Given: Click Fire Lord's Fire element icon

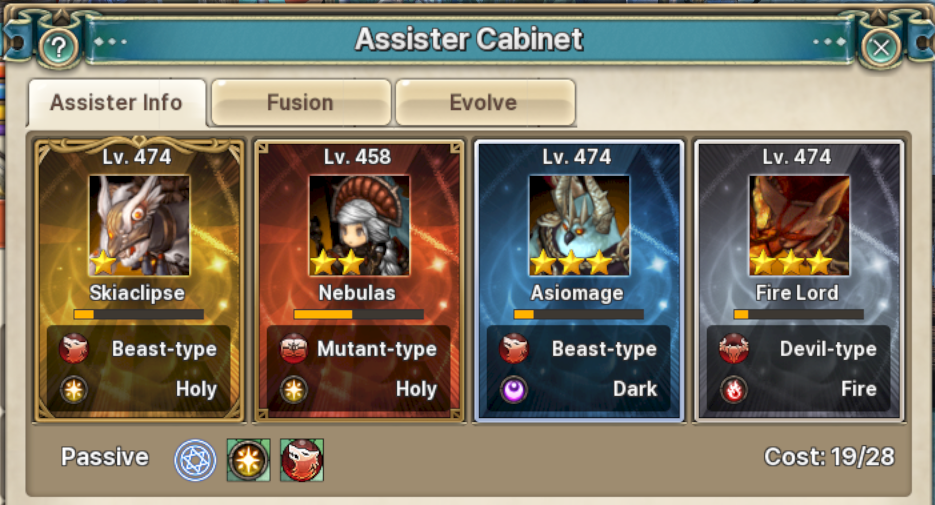Looking at the screenshot, I should (734, 390).
